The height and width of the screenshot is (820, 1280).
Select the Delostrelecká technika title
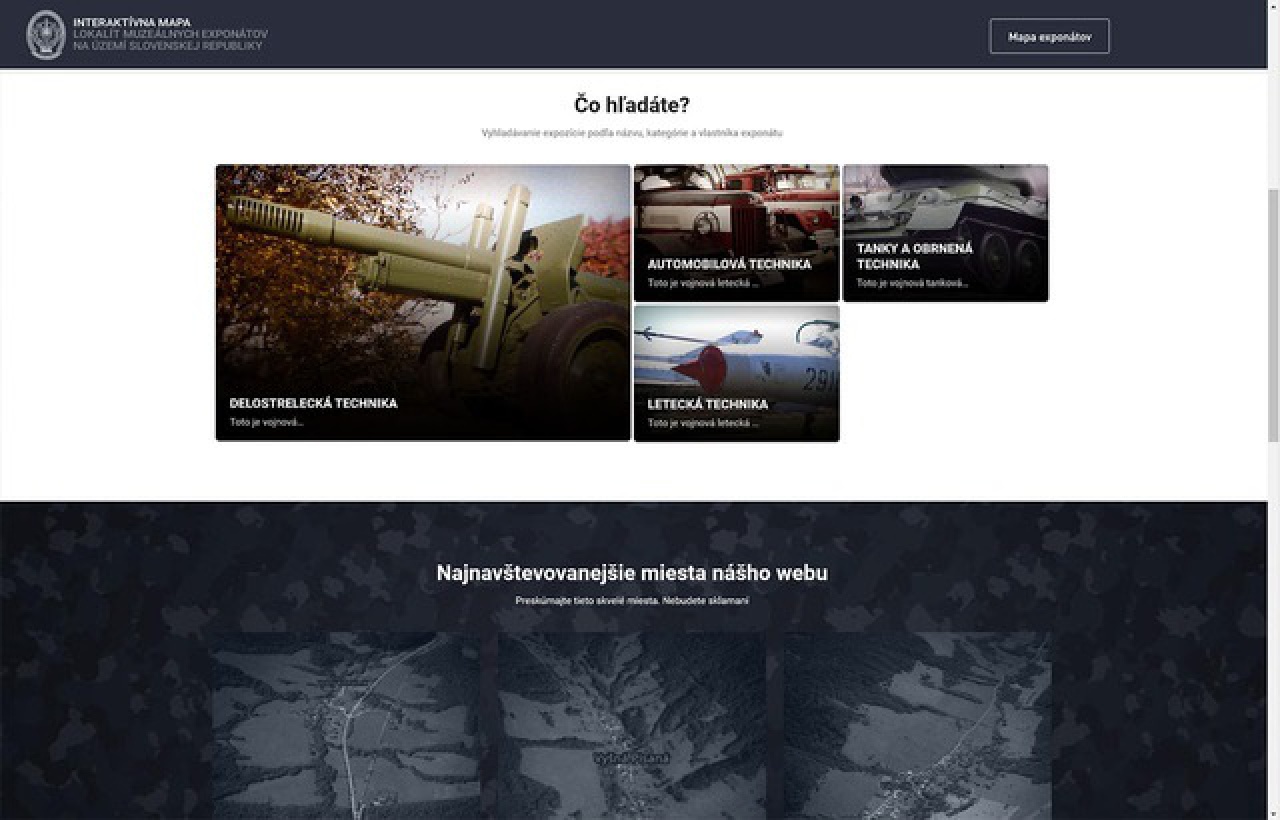(x=313, y=403)
